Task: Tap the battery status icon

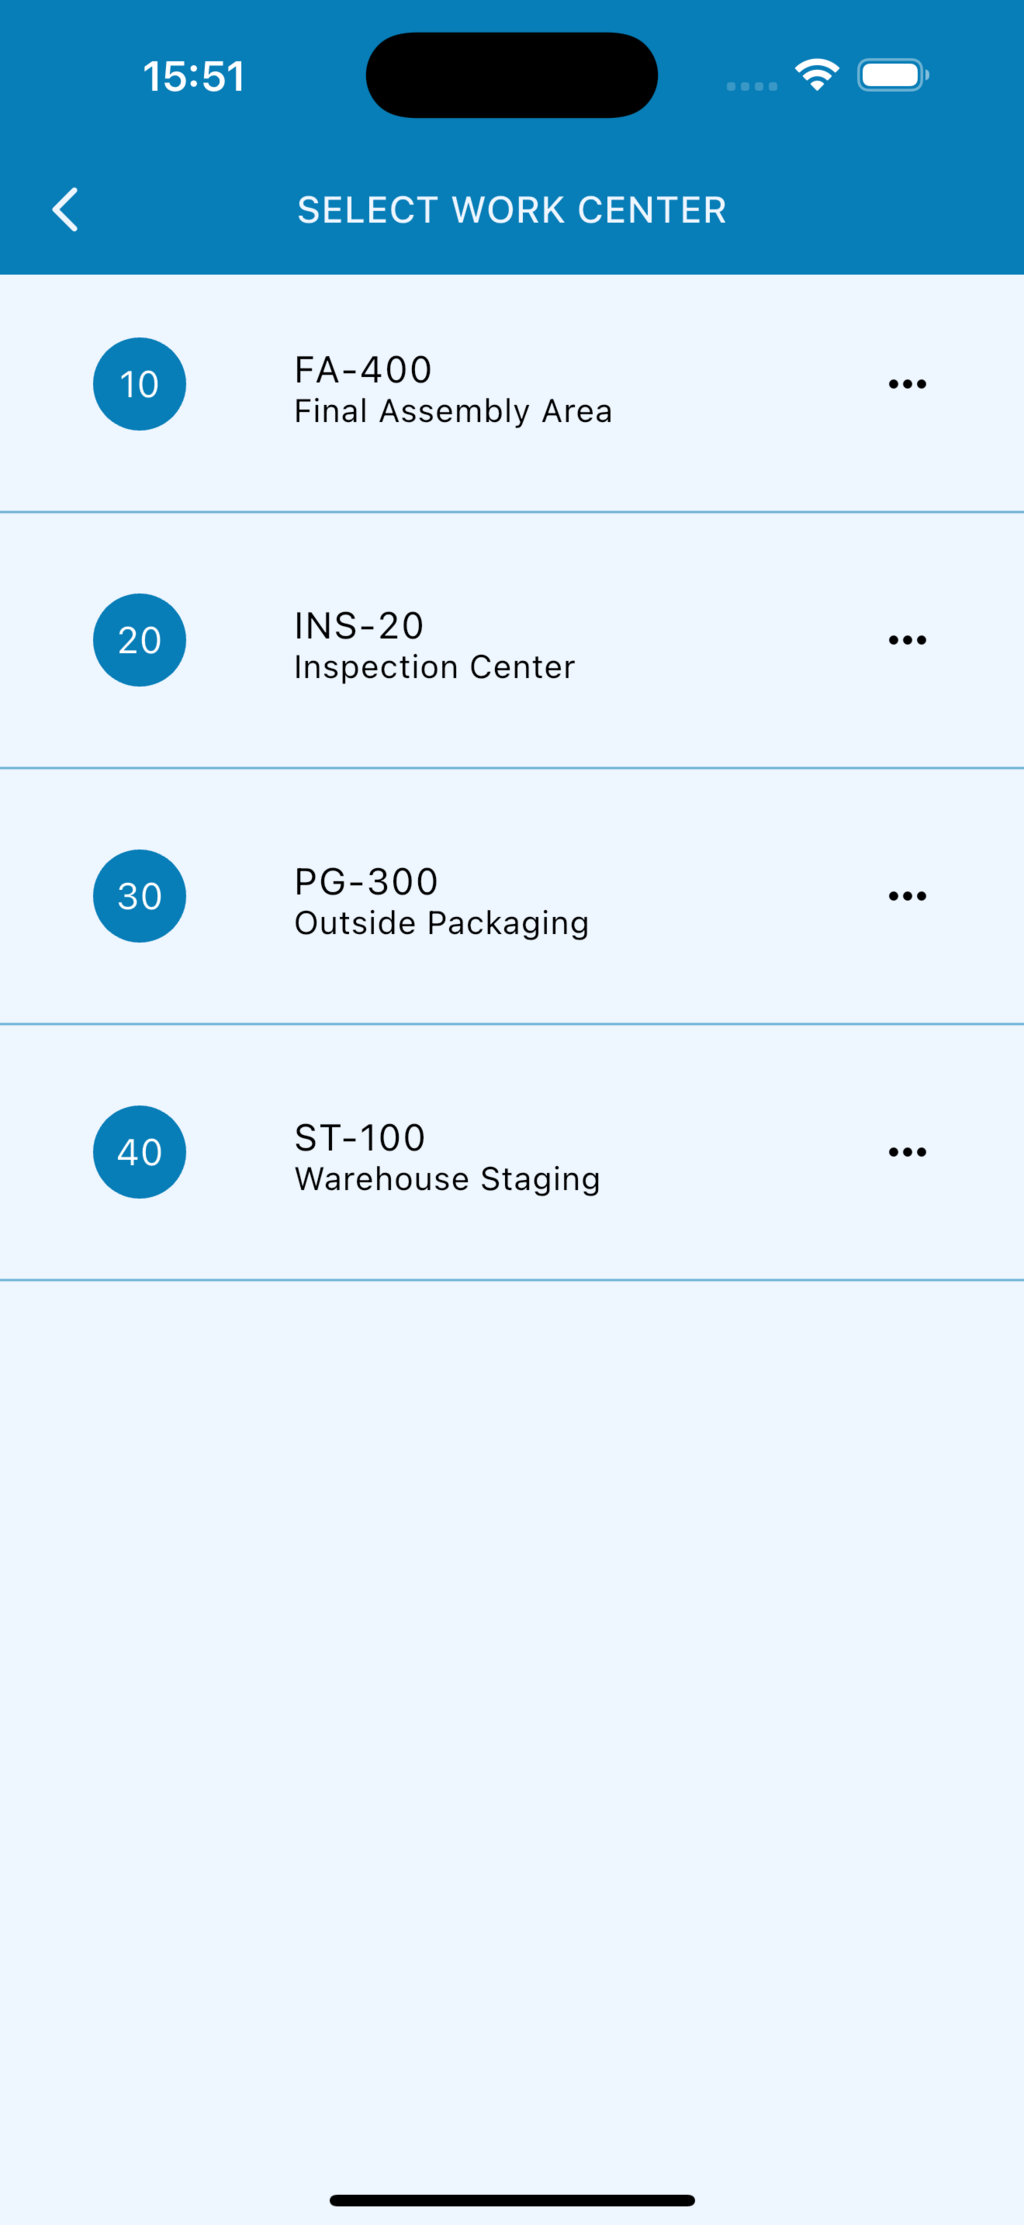Action: pos(892,75)
